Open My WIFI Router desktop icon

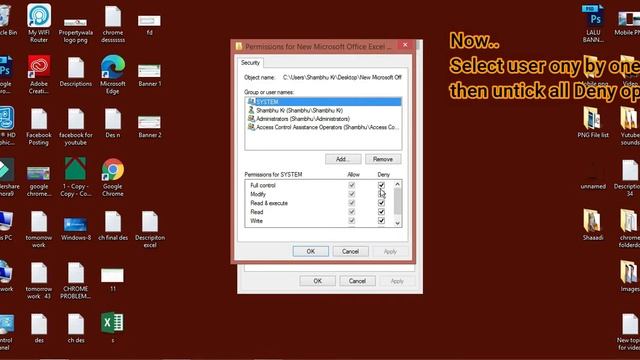[39, 23]
